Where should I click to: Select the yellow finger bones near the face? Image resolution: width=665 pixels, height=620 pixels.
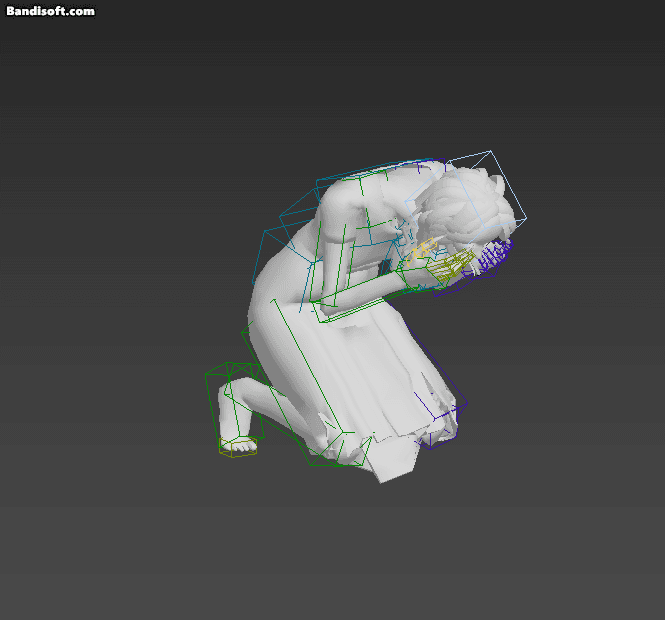428,246
